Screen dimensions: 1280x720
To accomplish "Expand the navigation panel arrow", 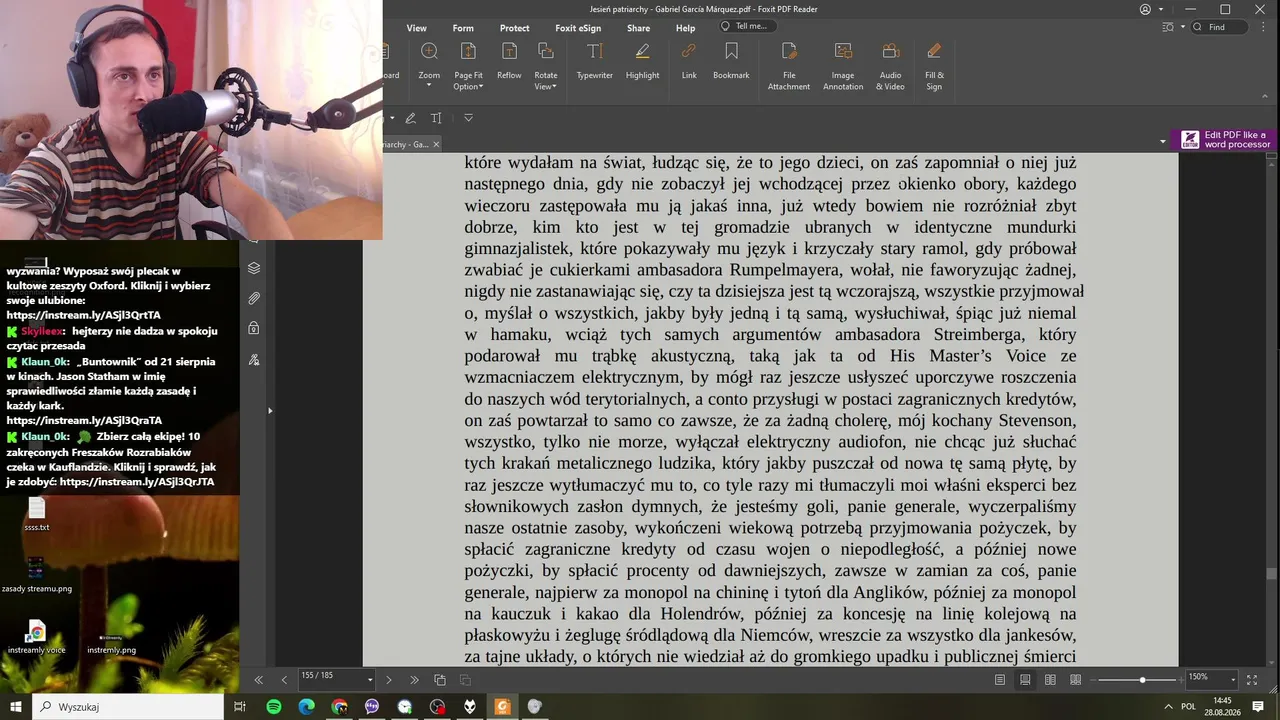I will 269,410.
